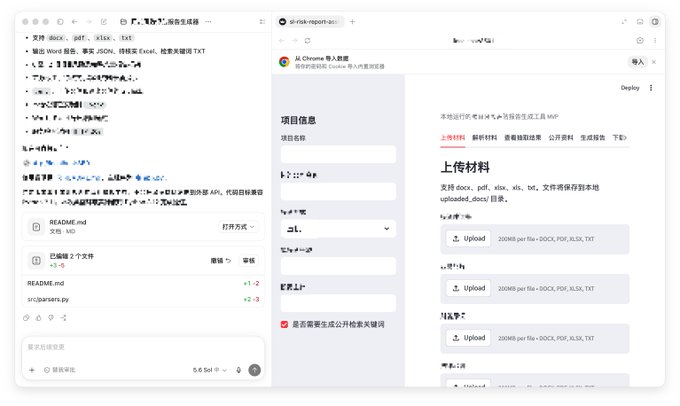680x406 pixels.
Task: Click the third Upload button
Action: 468,338
